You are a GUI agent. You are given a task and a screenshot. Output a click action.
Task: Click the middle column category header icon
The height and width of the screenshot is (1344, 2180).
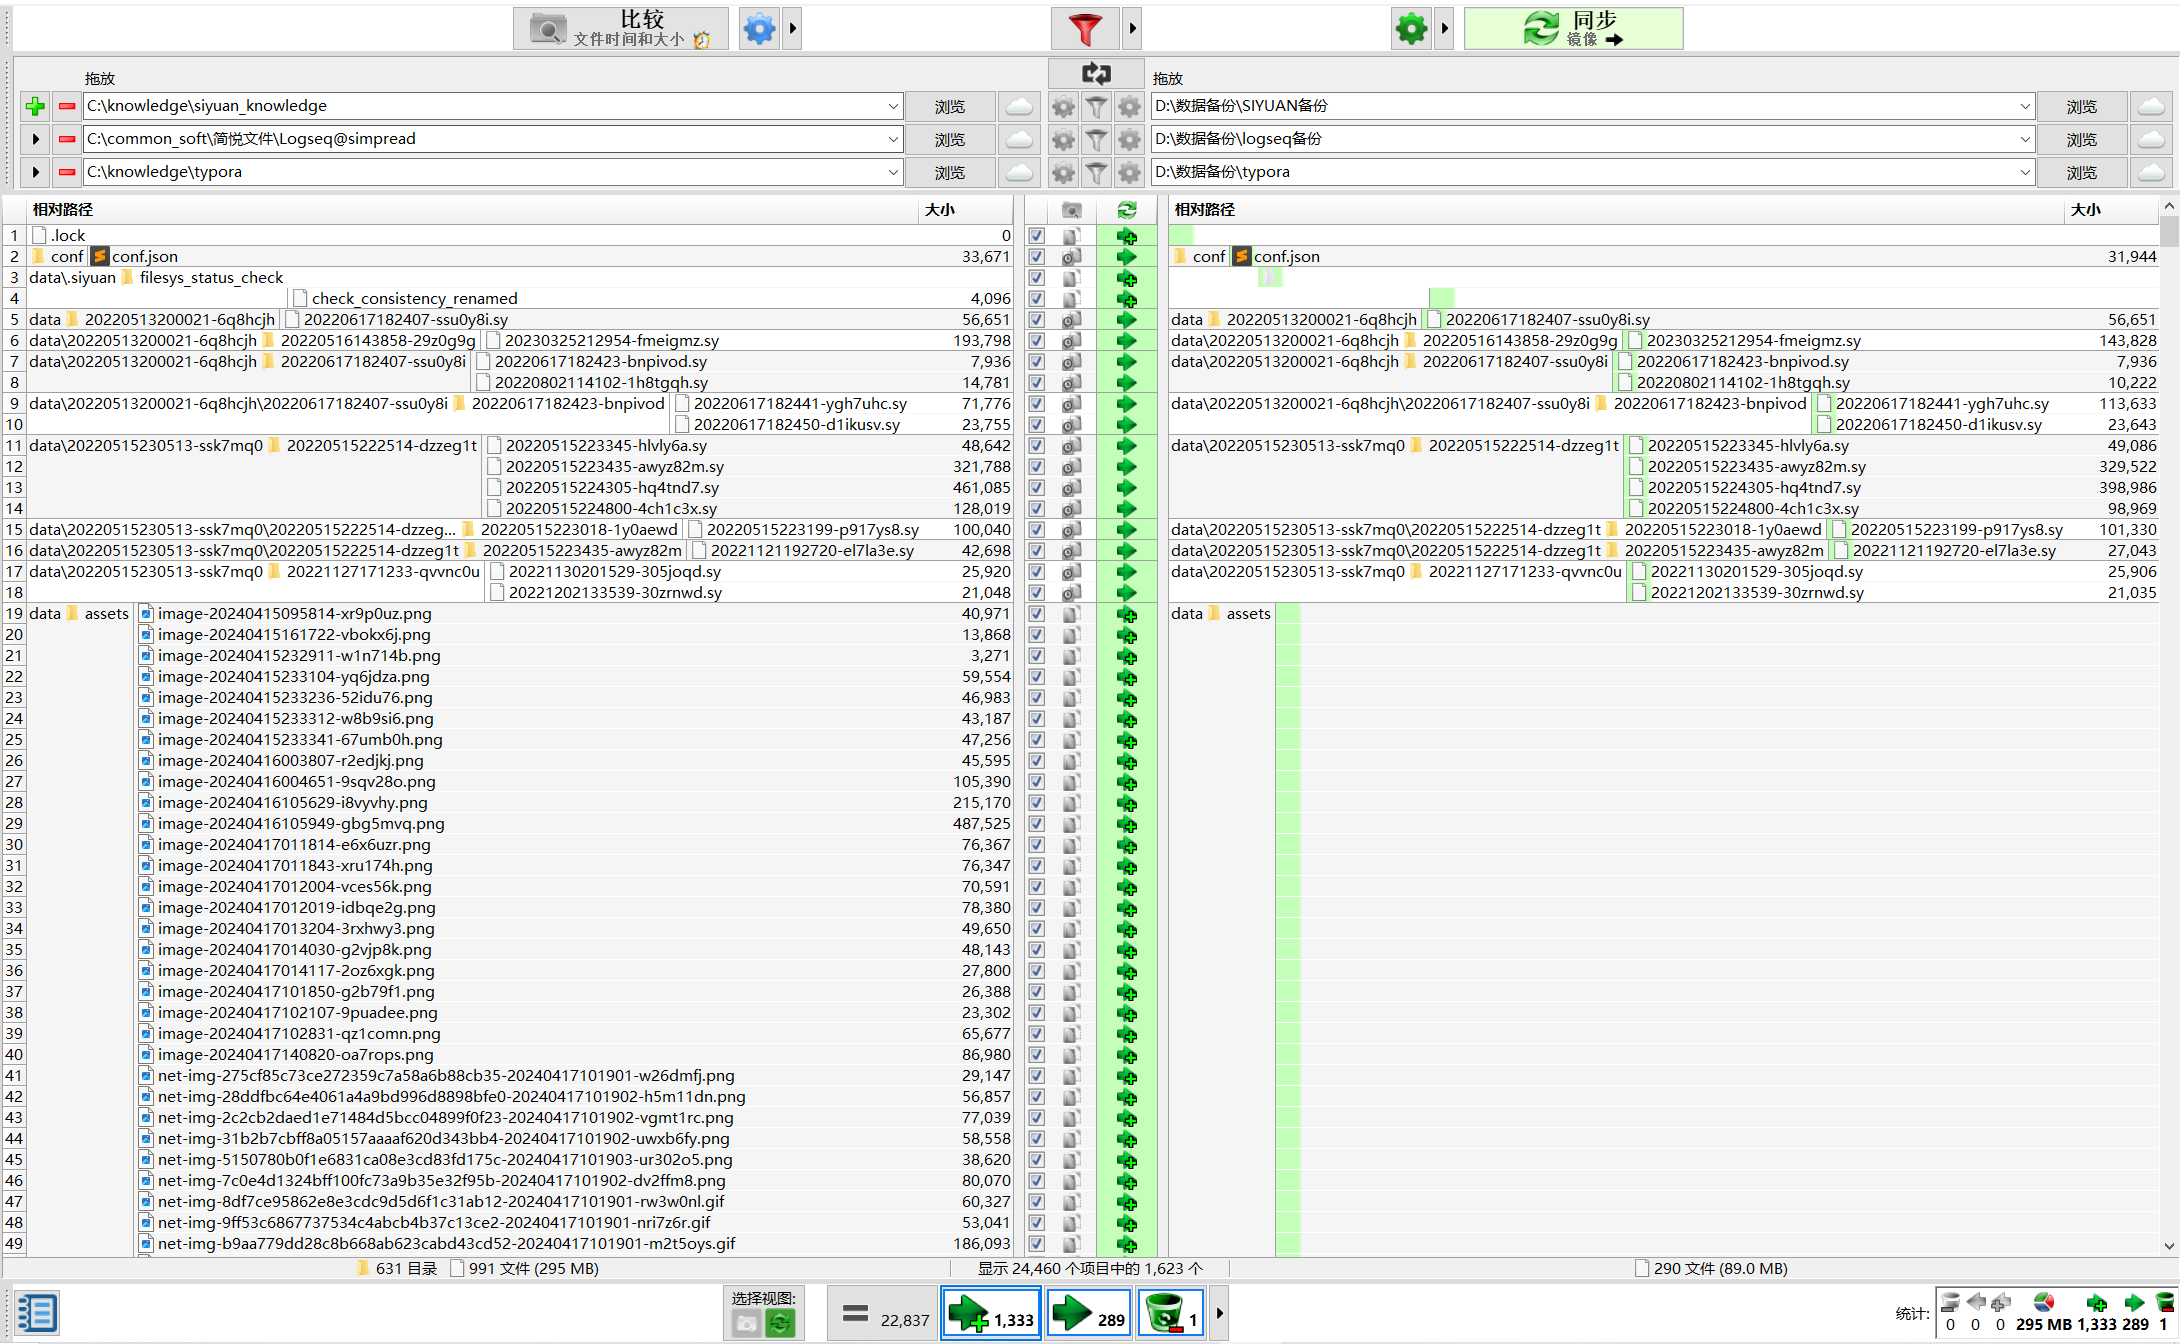tap(1071, 210)
